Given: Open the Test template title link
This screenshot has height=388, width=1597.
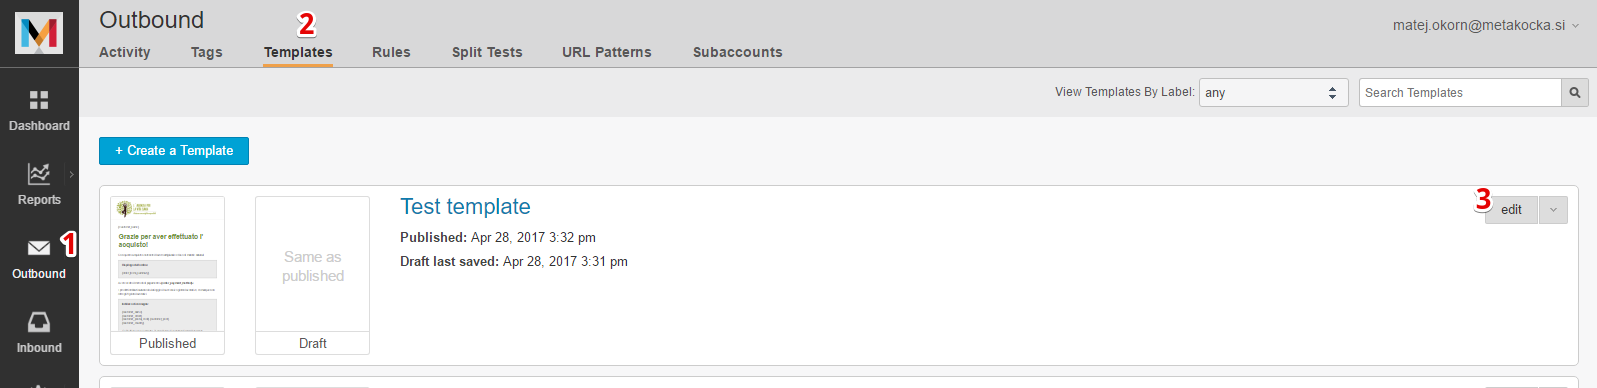Looking at the screenshot, I should (x=465, y=207).
